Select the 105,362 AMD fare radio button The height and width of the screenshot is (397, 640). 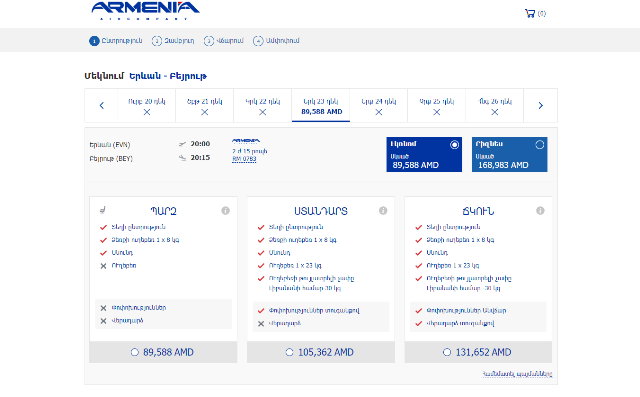point(289,352)
